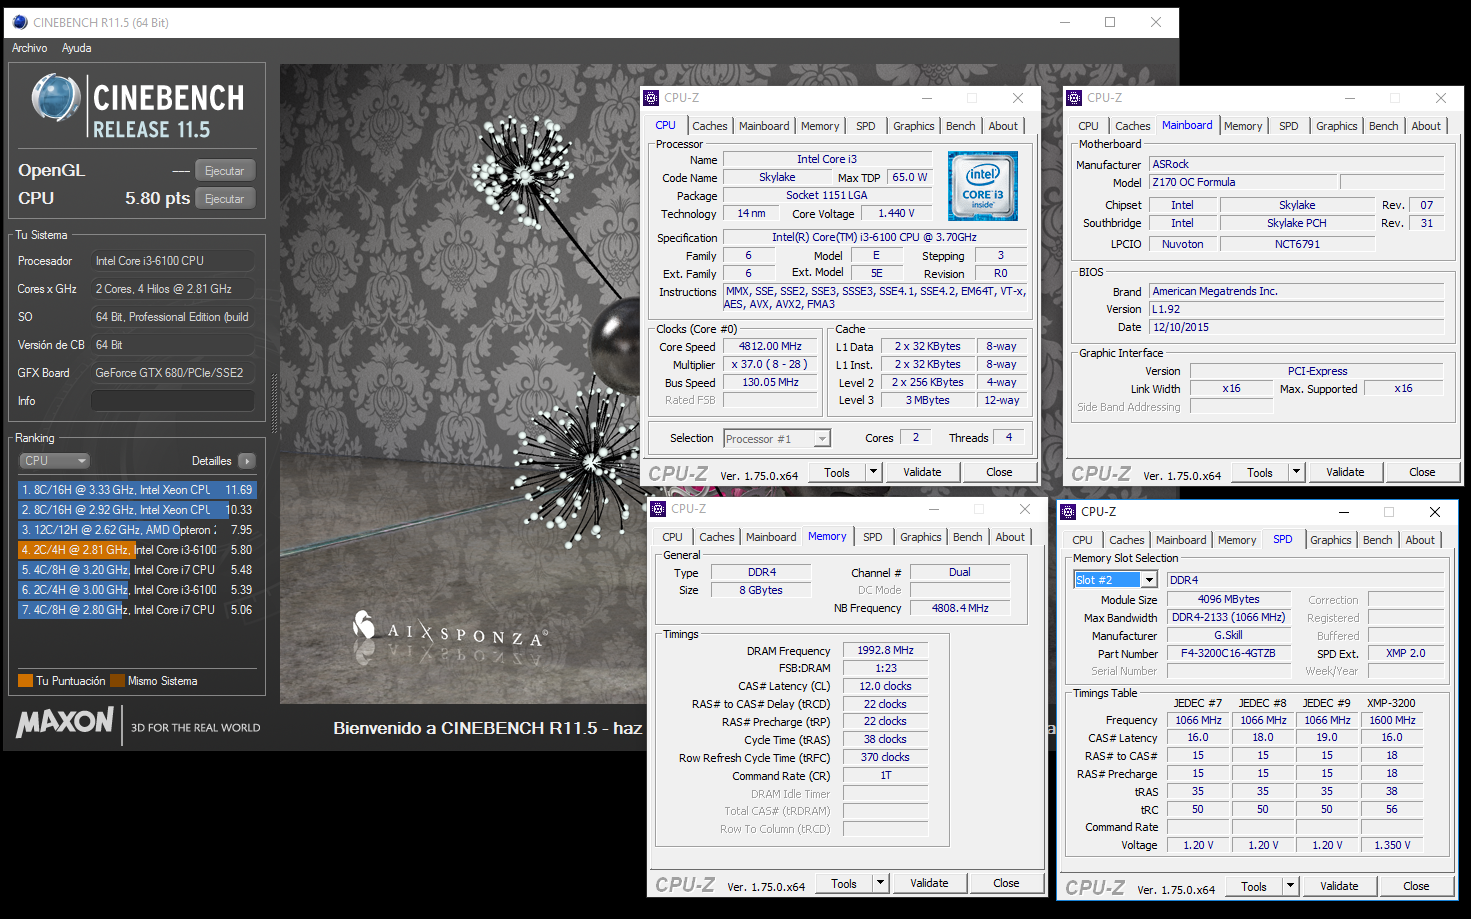Switch to About tab in Mainboard window
This screenshot has width=1471, height=919.
pyautogui.click(x=1427, y=126)
